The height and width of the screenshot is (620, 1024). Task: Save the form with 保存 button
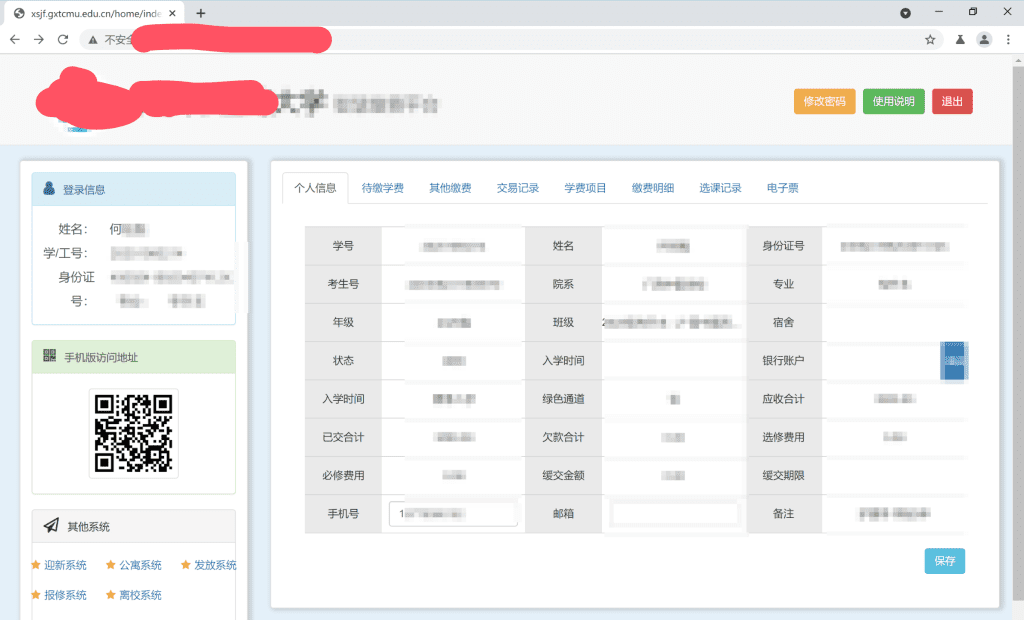coord(944,561)
